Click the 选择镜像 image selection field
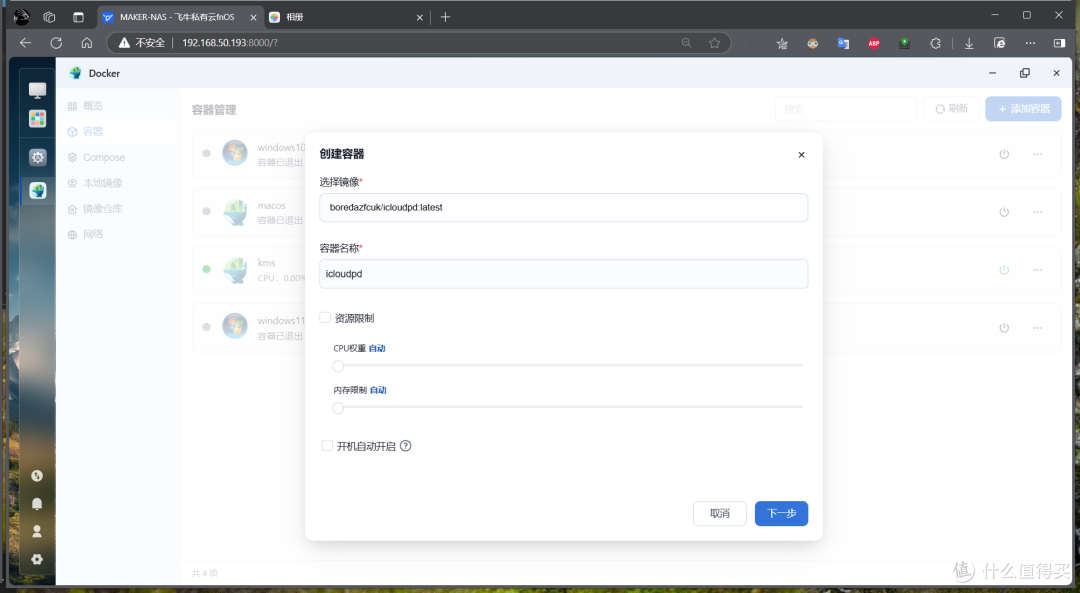Screen dimensions: 1080x593 [x=563, y=207]
